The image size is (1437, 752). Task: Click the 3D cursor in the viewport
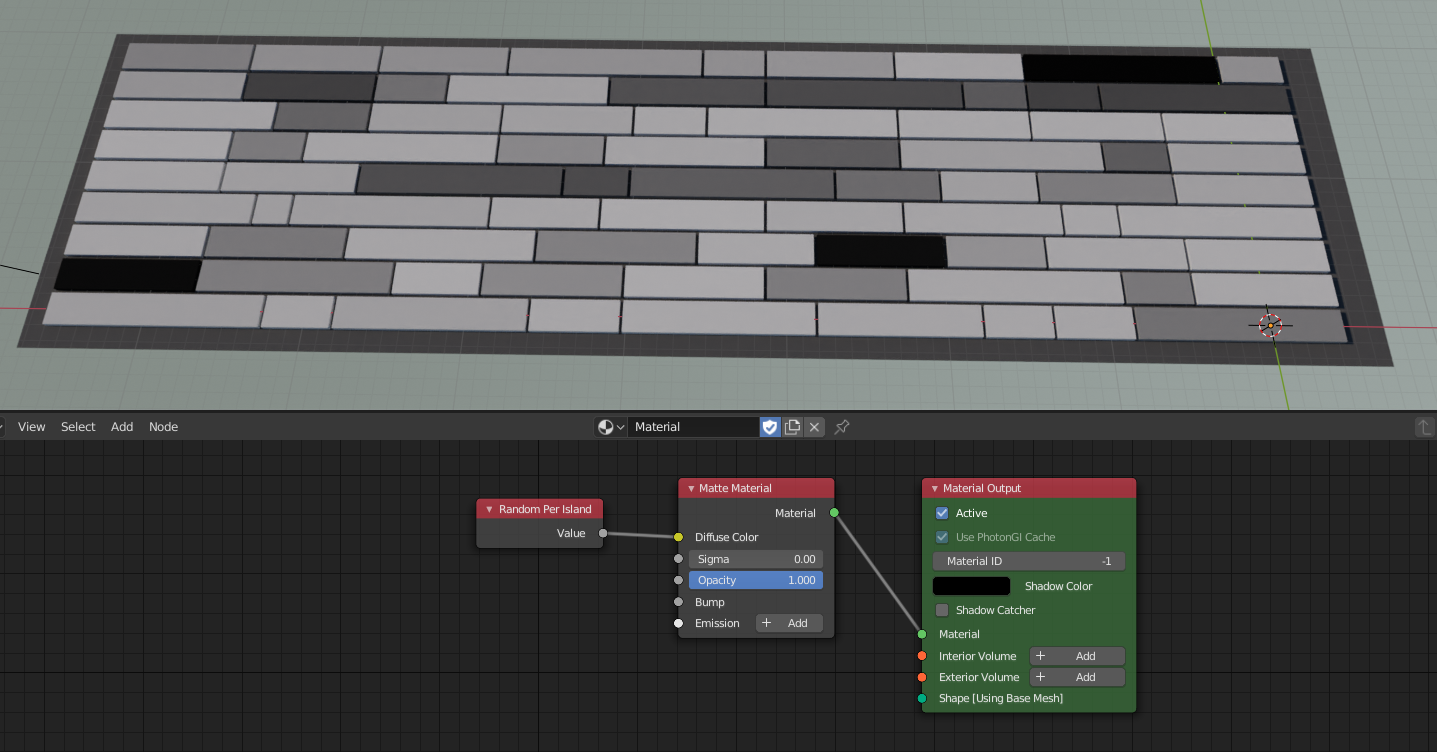point(1270,325)
